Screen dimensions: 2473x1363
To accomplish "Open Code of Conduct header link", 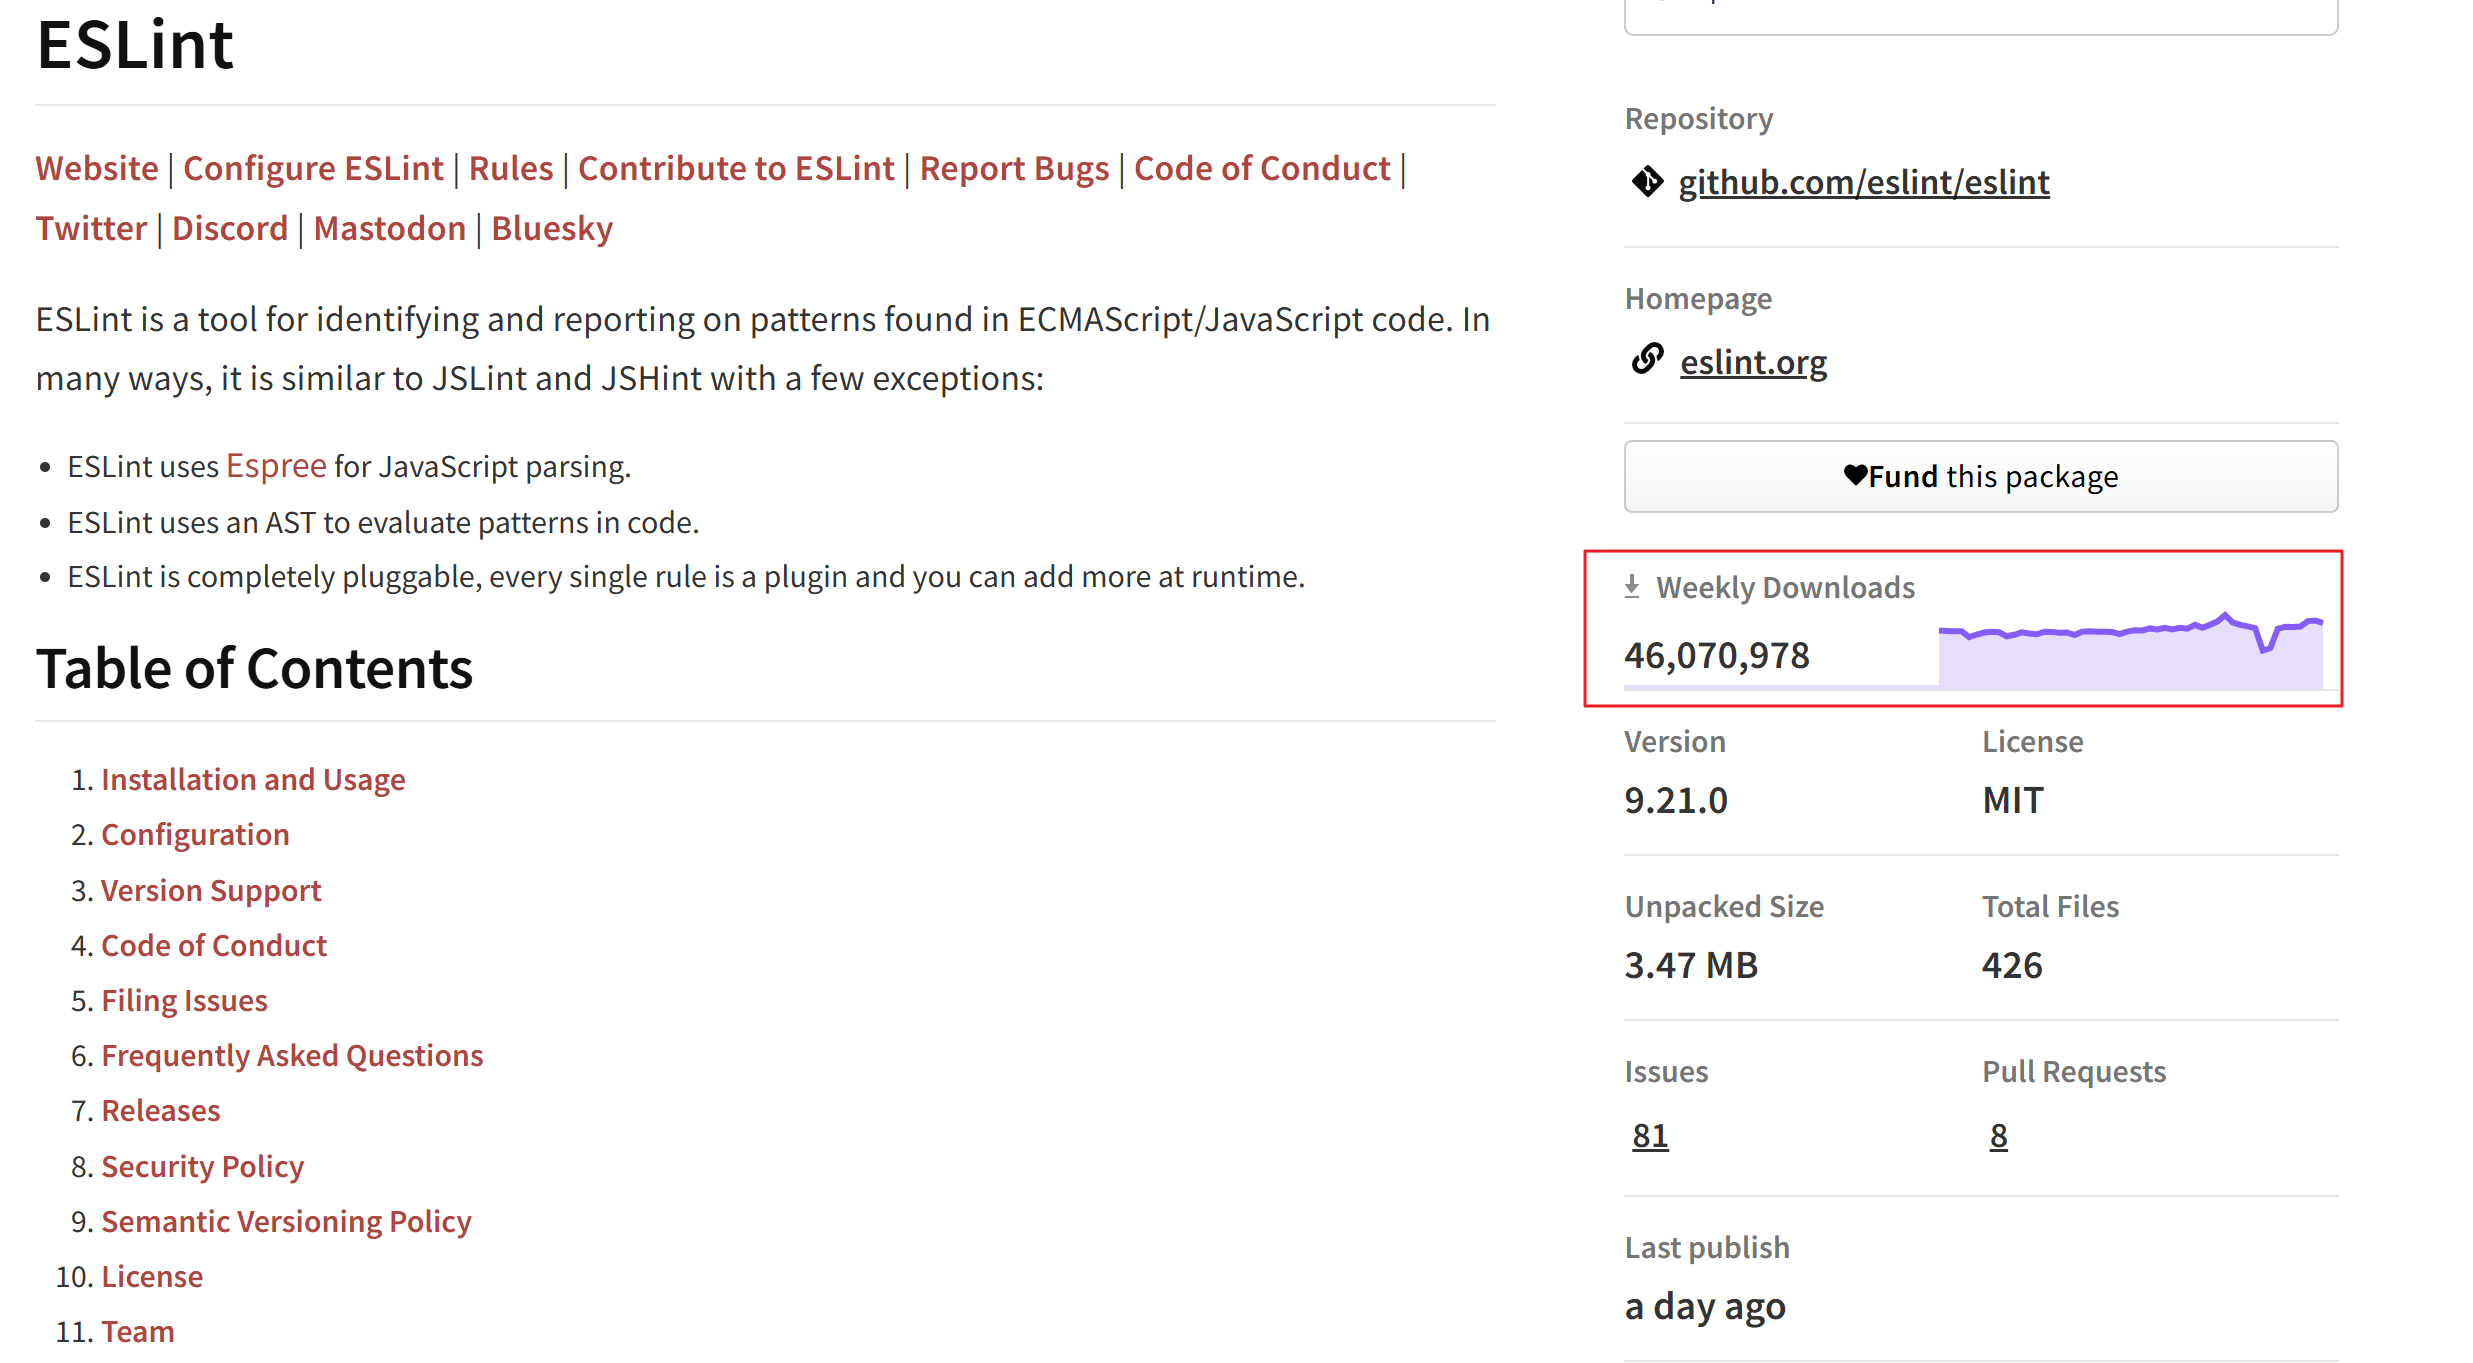I will point(1262,168).
